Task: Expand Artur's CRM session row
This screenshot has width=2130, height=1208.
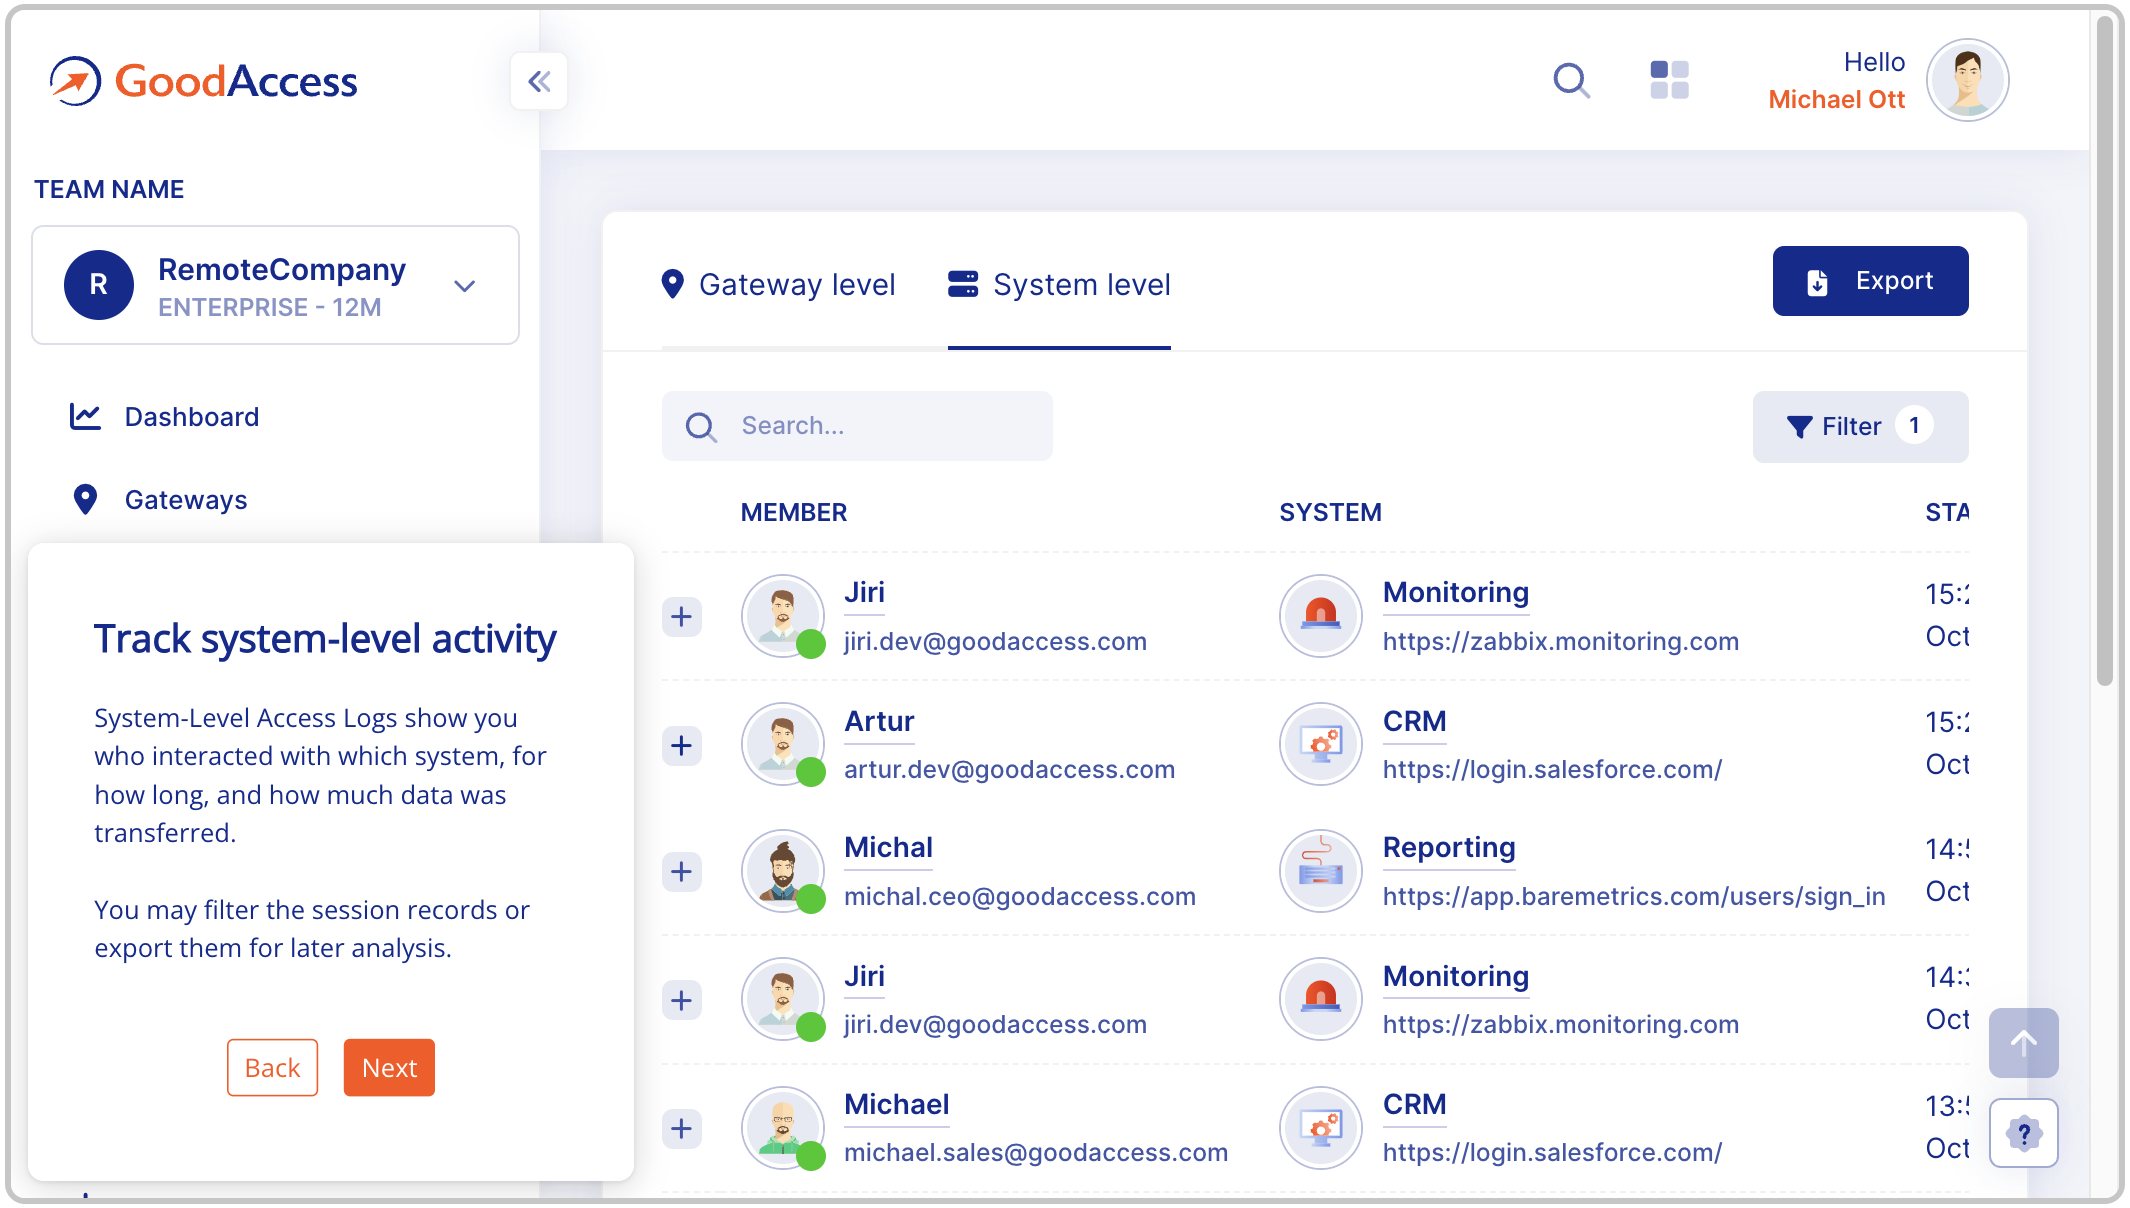Action: 682,745
